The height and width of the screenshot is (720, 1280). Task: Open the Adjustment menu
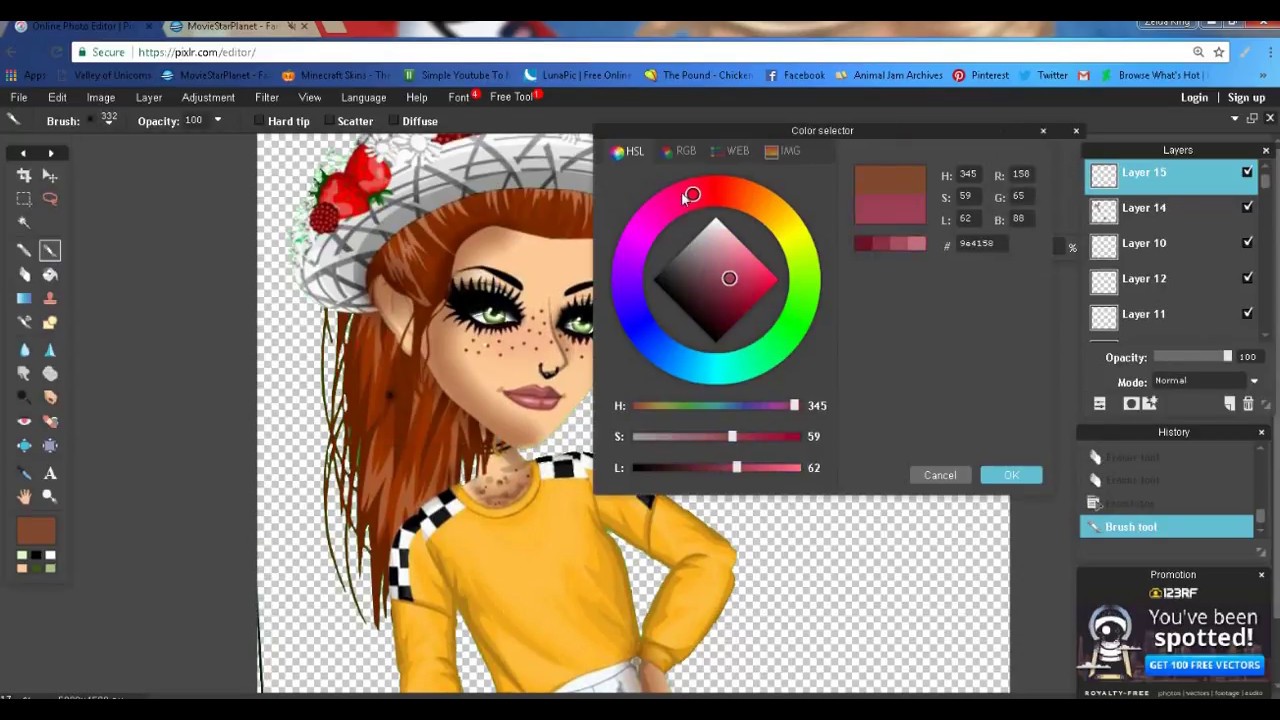(x=208, y=97)
